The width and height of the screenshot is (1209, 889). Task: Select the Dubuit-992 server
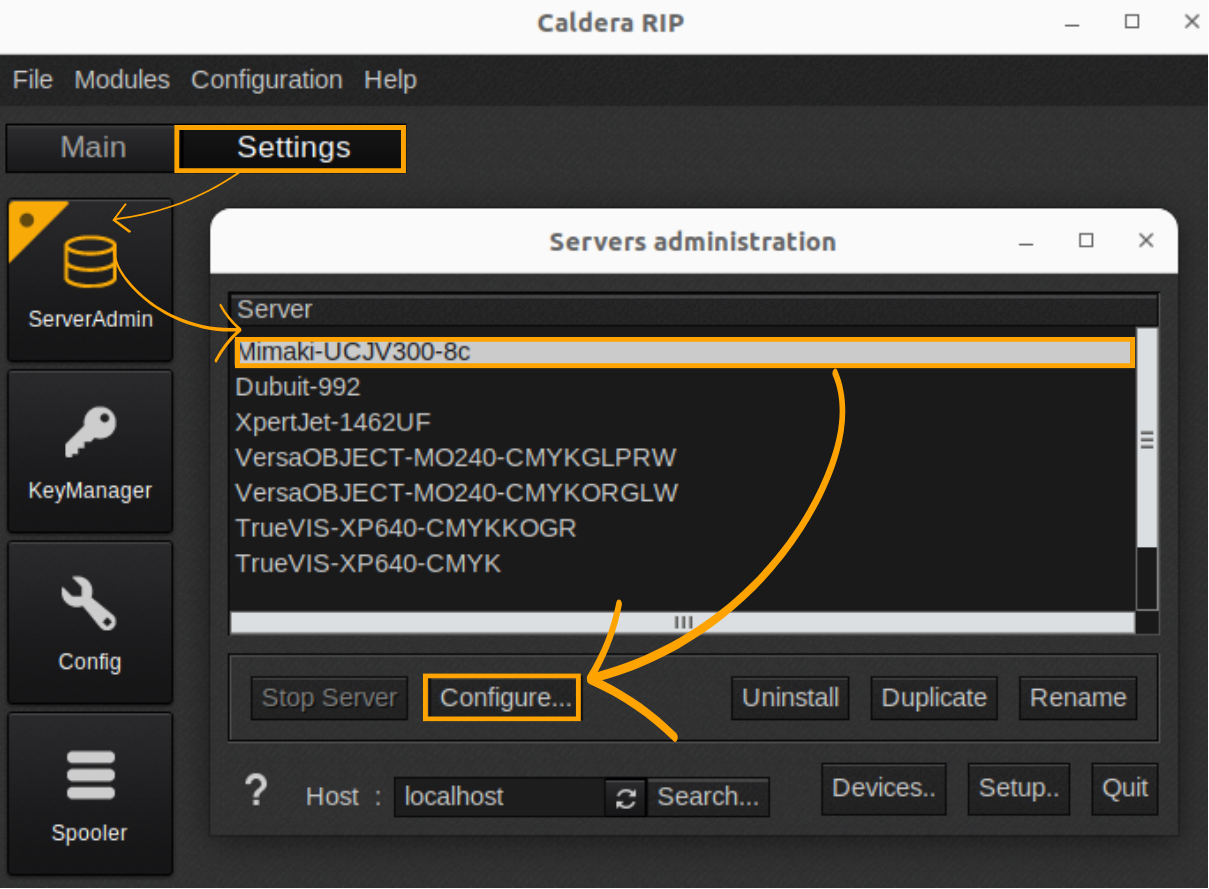pyautogui.click(x=298, y=387)
